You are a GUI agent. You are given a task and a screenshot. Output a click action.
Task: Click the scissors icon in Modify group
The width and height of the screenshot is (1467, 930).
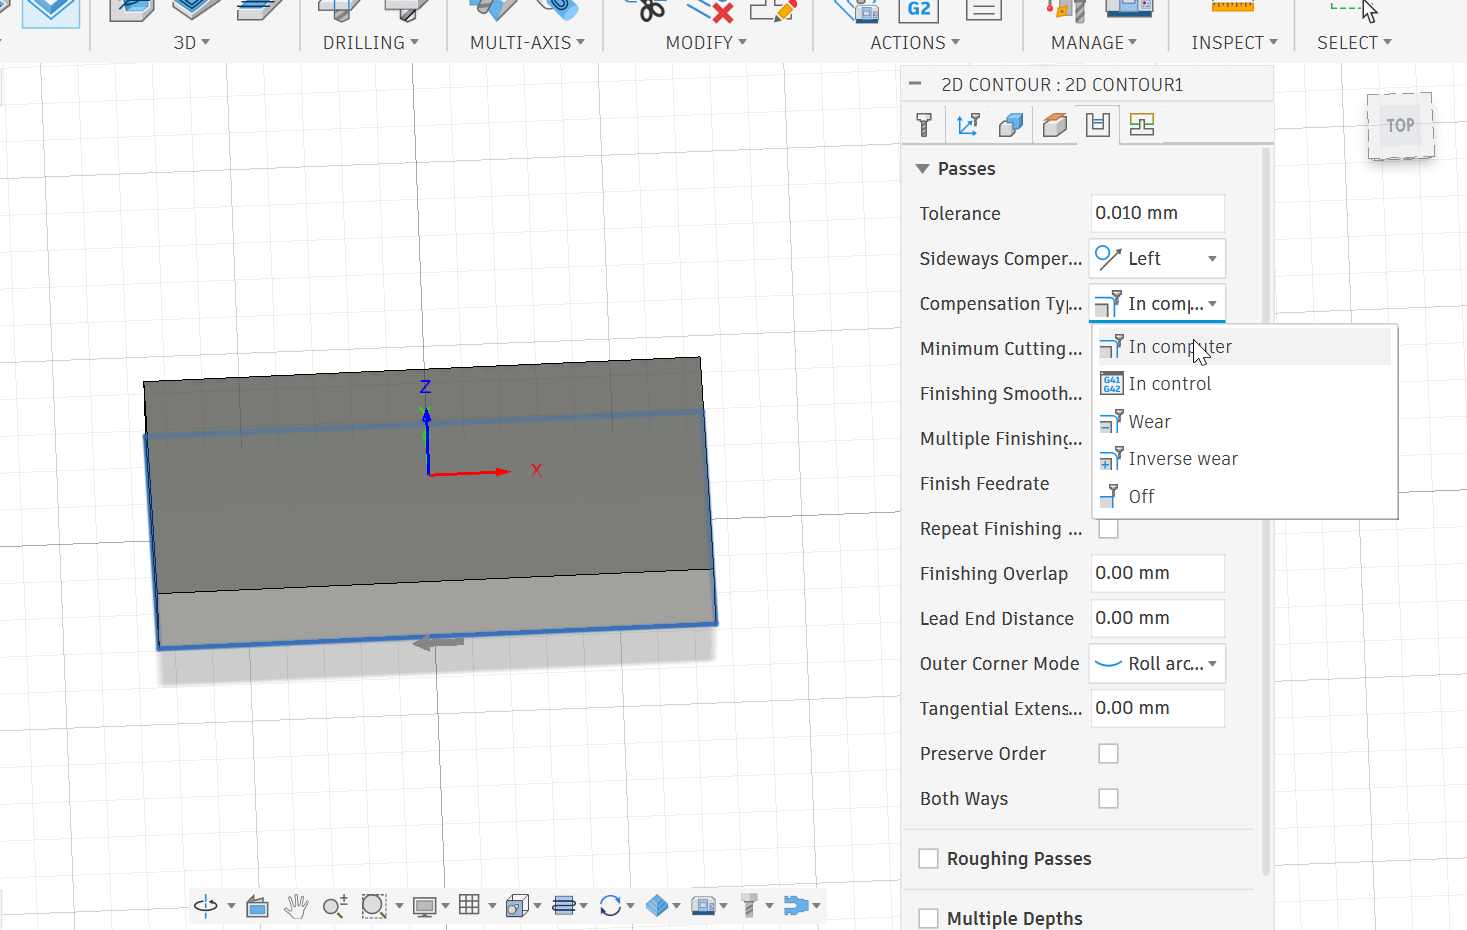tap(651, 10)
